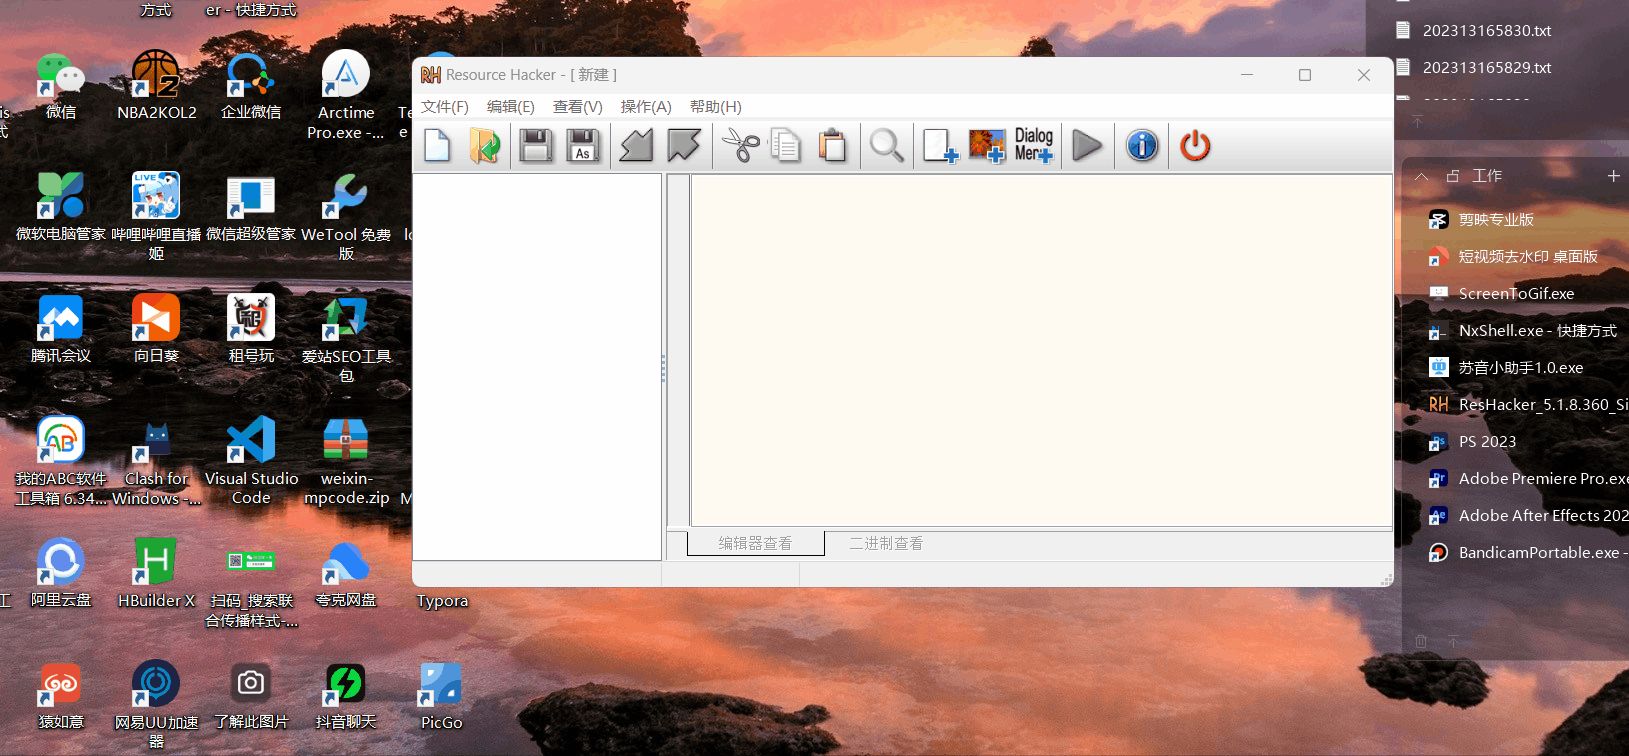Add an image resource via picture-plus icon

point(987,146)
